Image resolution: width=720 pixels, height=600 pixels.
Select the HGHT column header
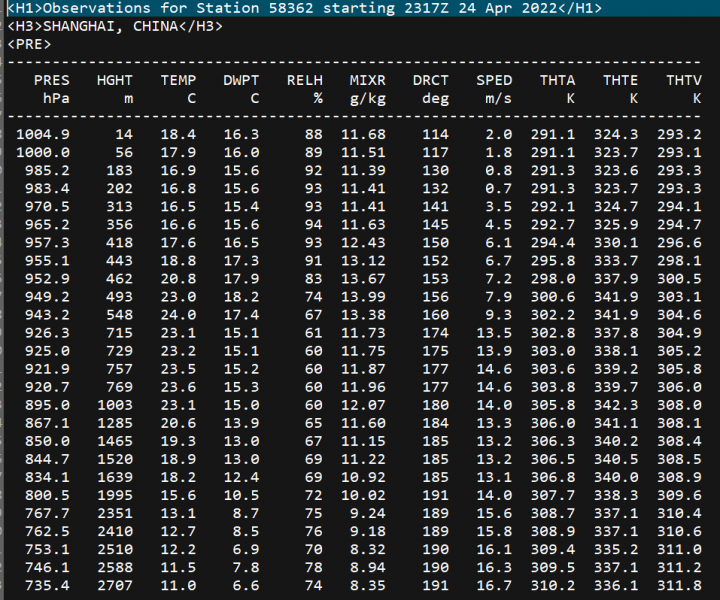[x=115, y=80]
